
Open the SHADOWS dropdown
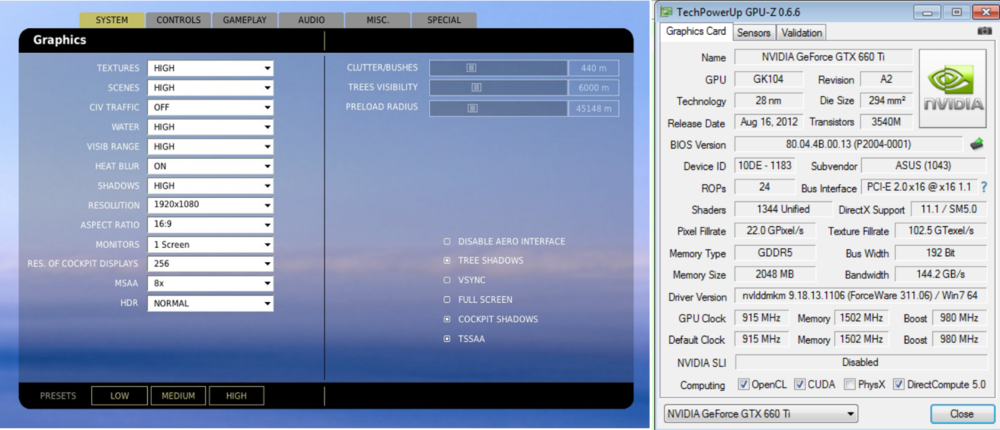click(210, 186)
